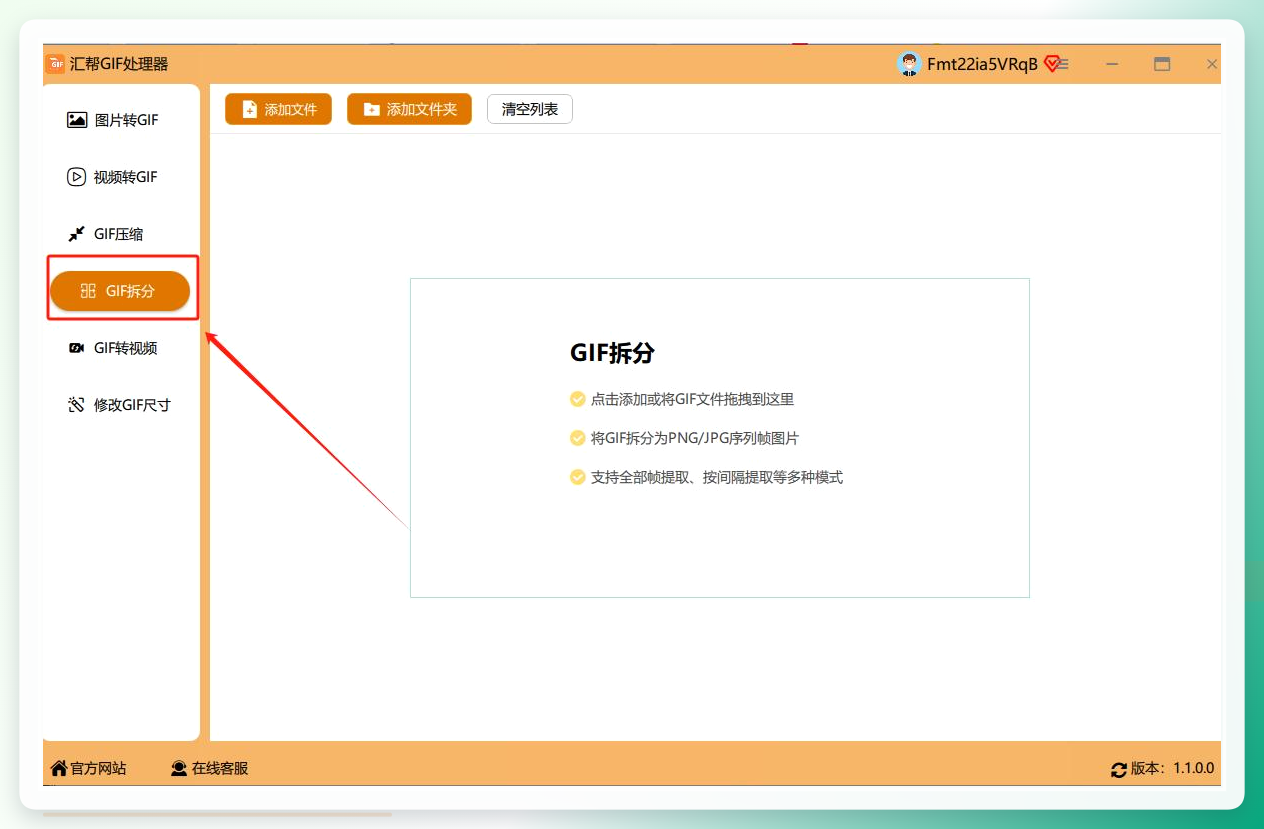The width and height of the screenshot is (1264, 829).
Task: Click the text 支持全部帧提取、按间隔提取等多种模式
Action: (x=717, y=477)
